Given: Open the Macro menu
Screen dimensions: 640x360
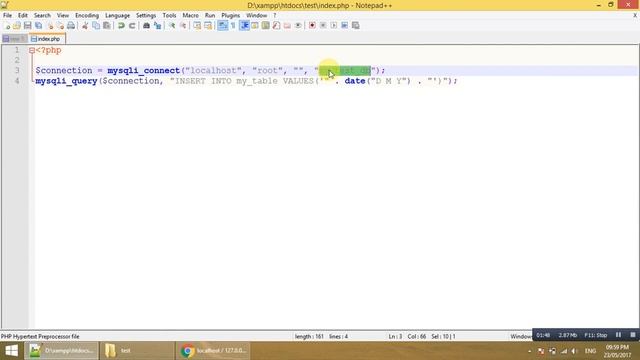Looking at the screenshot, I should pos(190,16).
